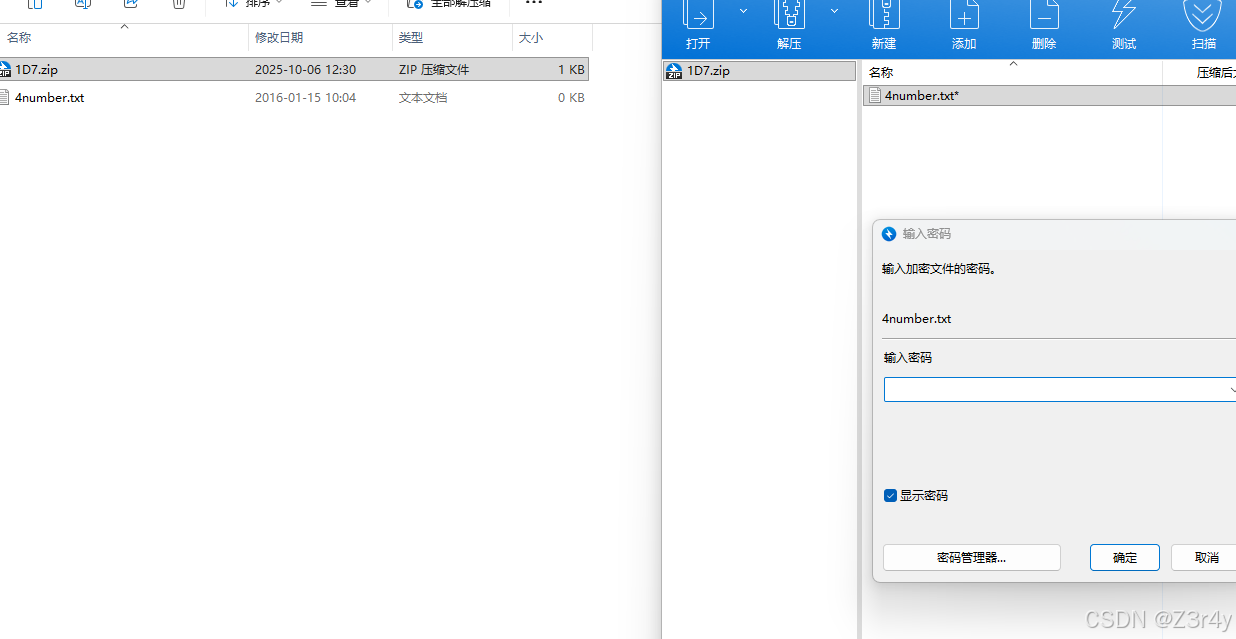Click the 0 KB size cell

(571, 97)
